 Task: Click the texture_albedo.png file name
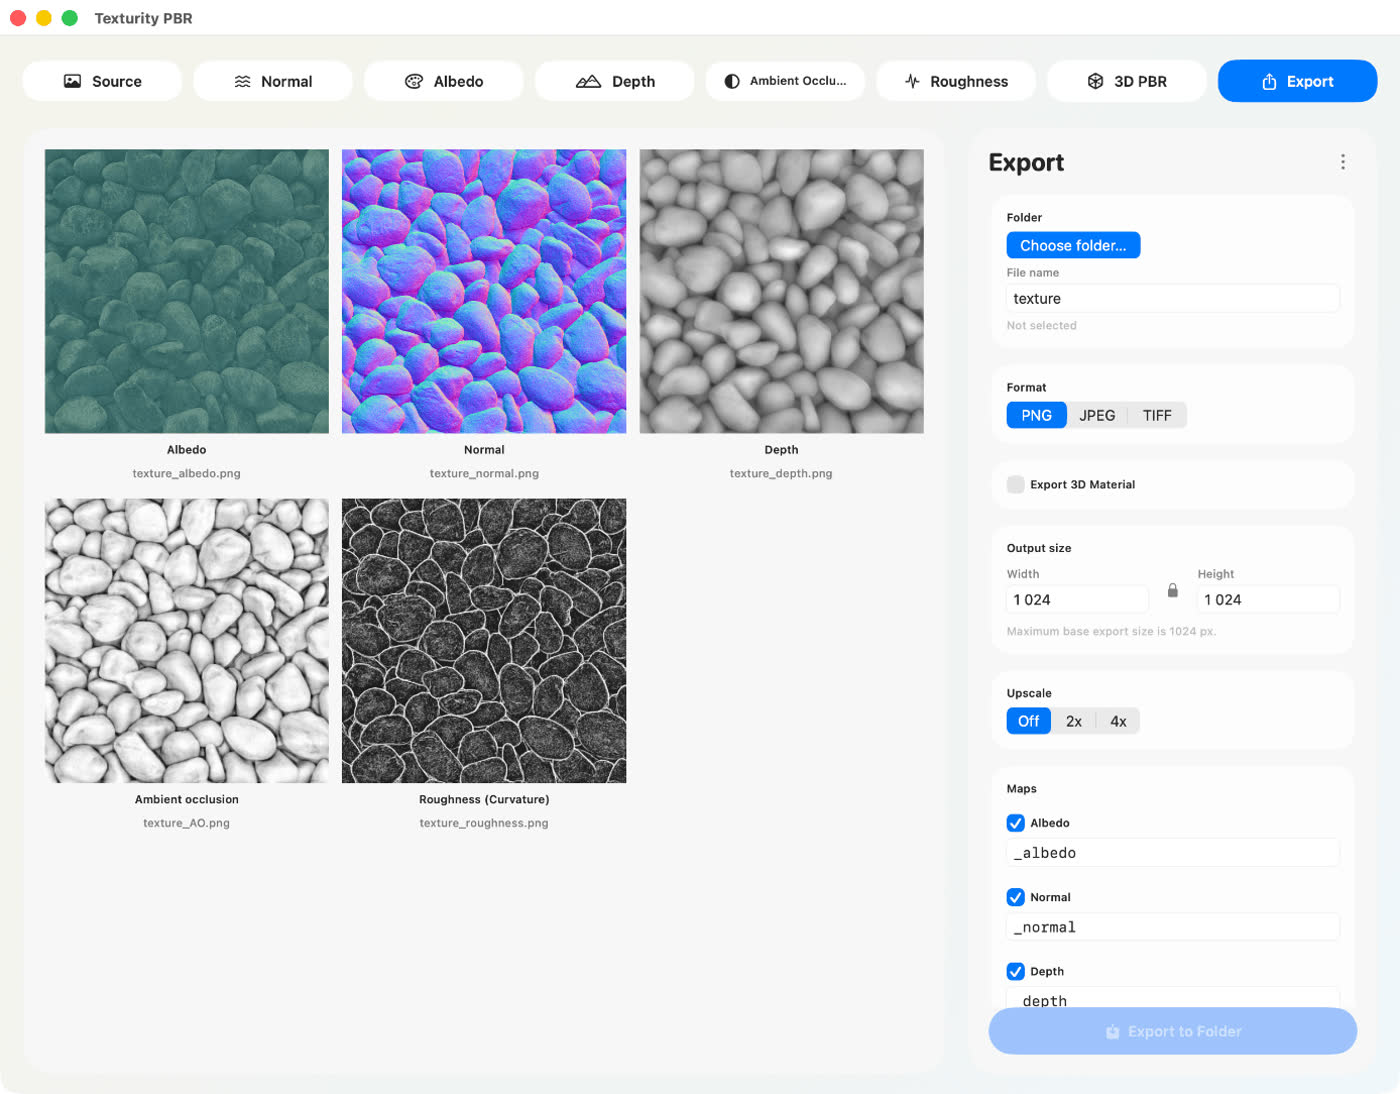[x=187, y=473]
